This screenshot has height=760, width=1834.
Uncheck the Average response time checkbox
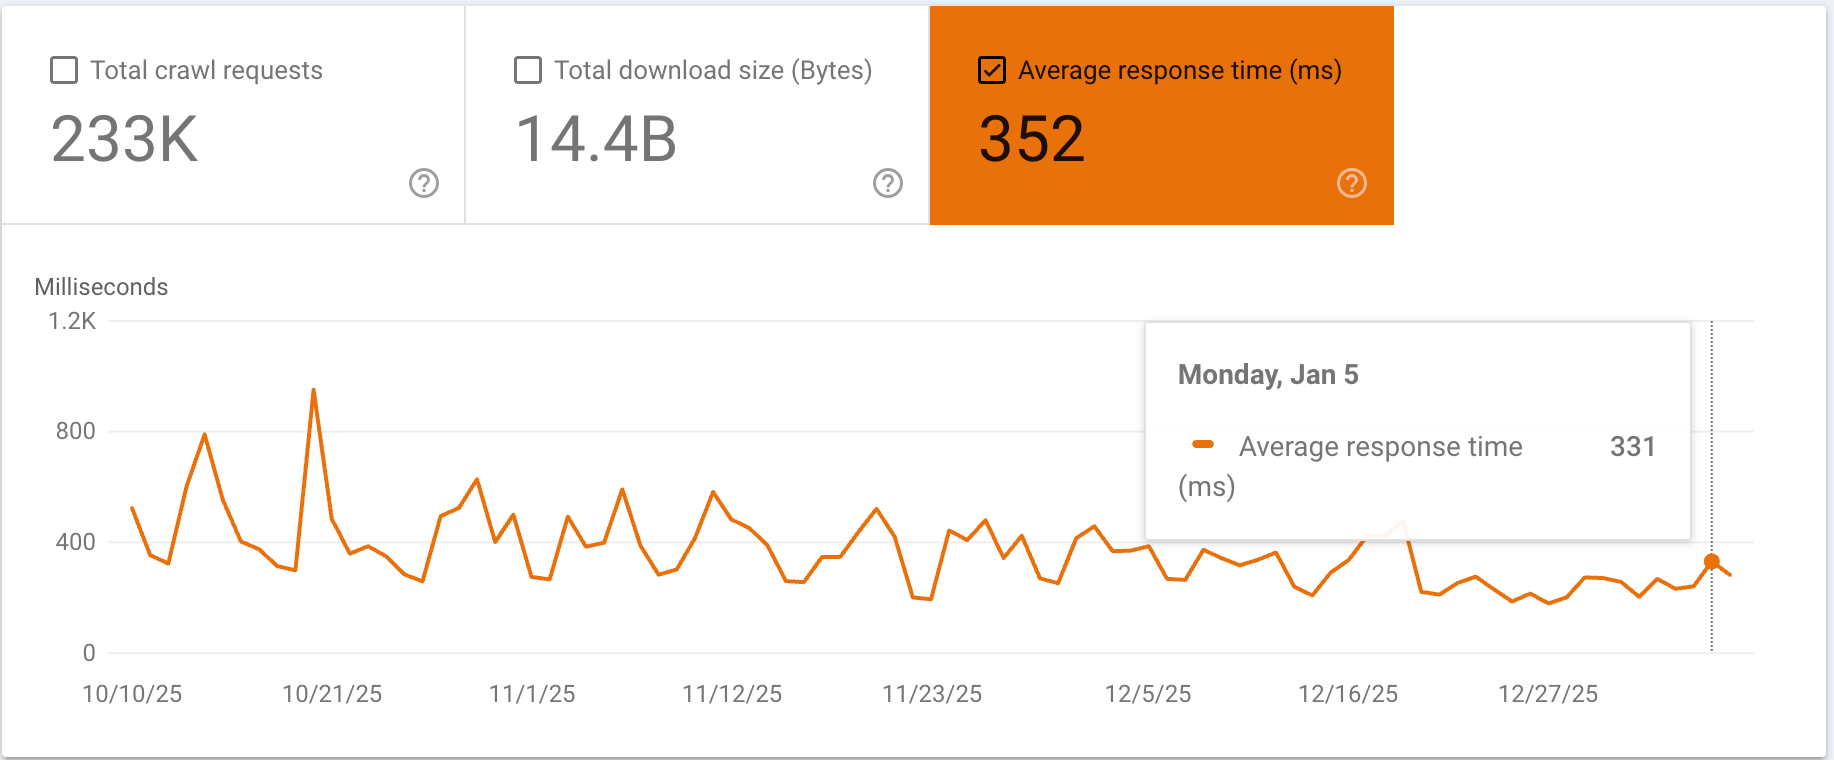pos(992,70)
